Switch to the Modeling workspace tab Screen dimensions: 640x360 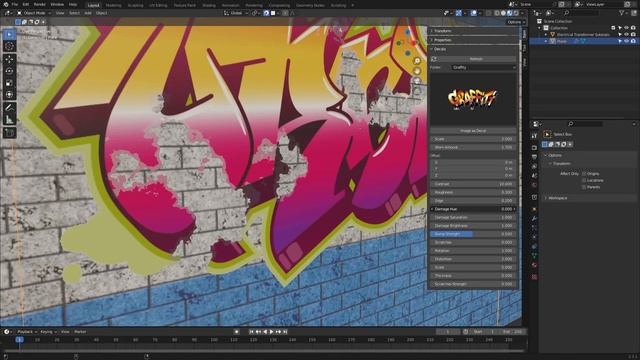tap(113, 5)
